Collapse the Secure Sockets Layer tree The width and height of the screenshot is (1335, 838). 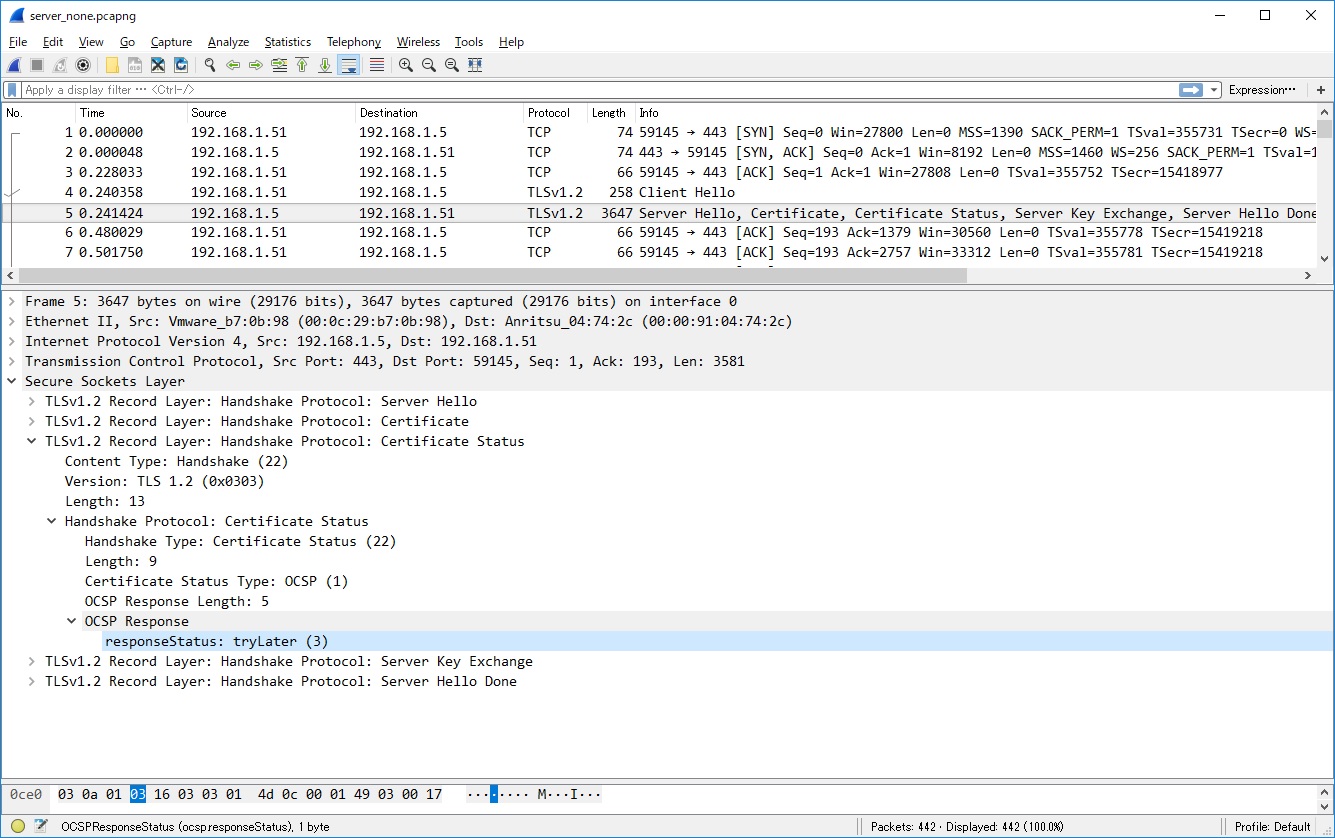[x=11, y=381]
